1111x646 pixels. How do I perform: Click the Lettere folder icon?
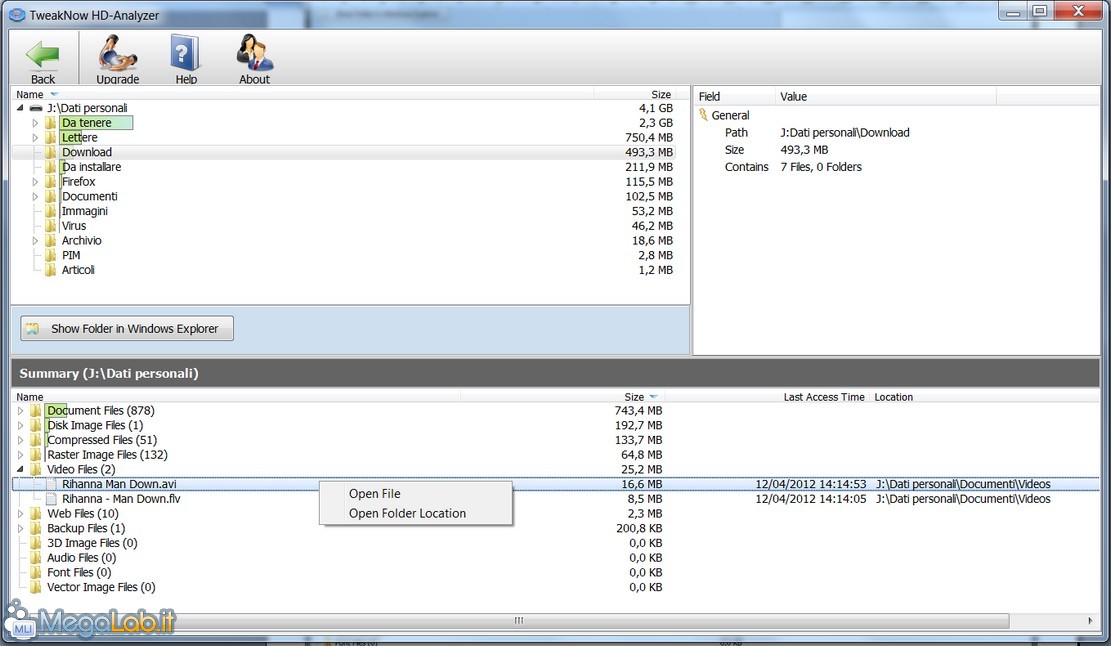50,137
